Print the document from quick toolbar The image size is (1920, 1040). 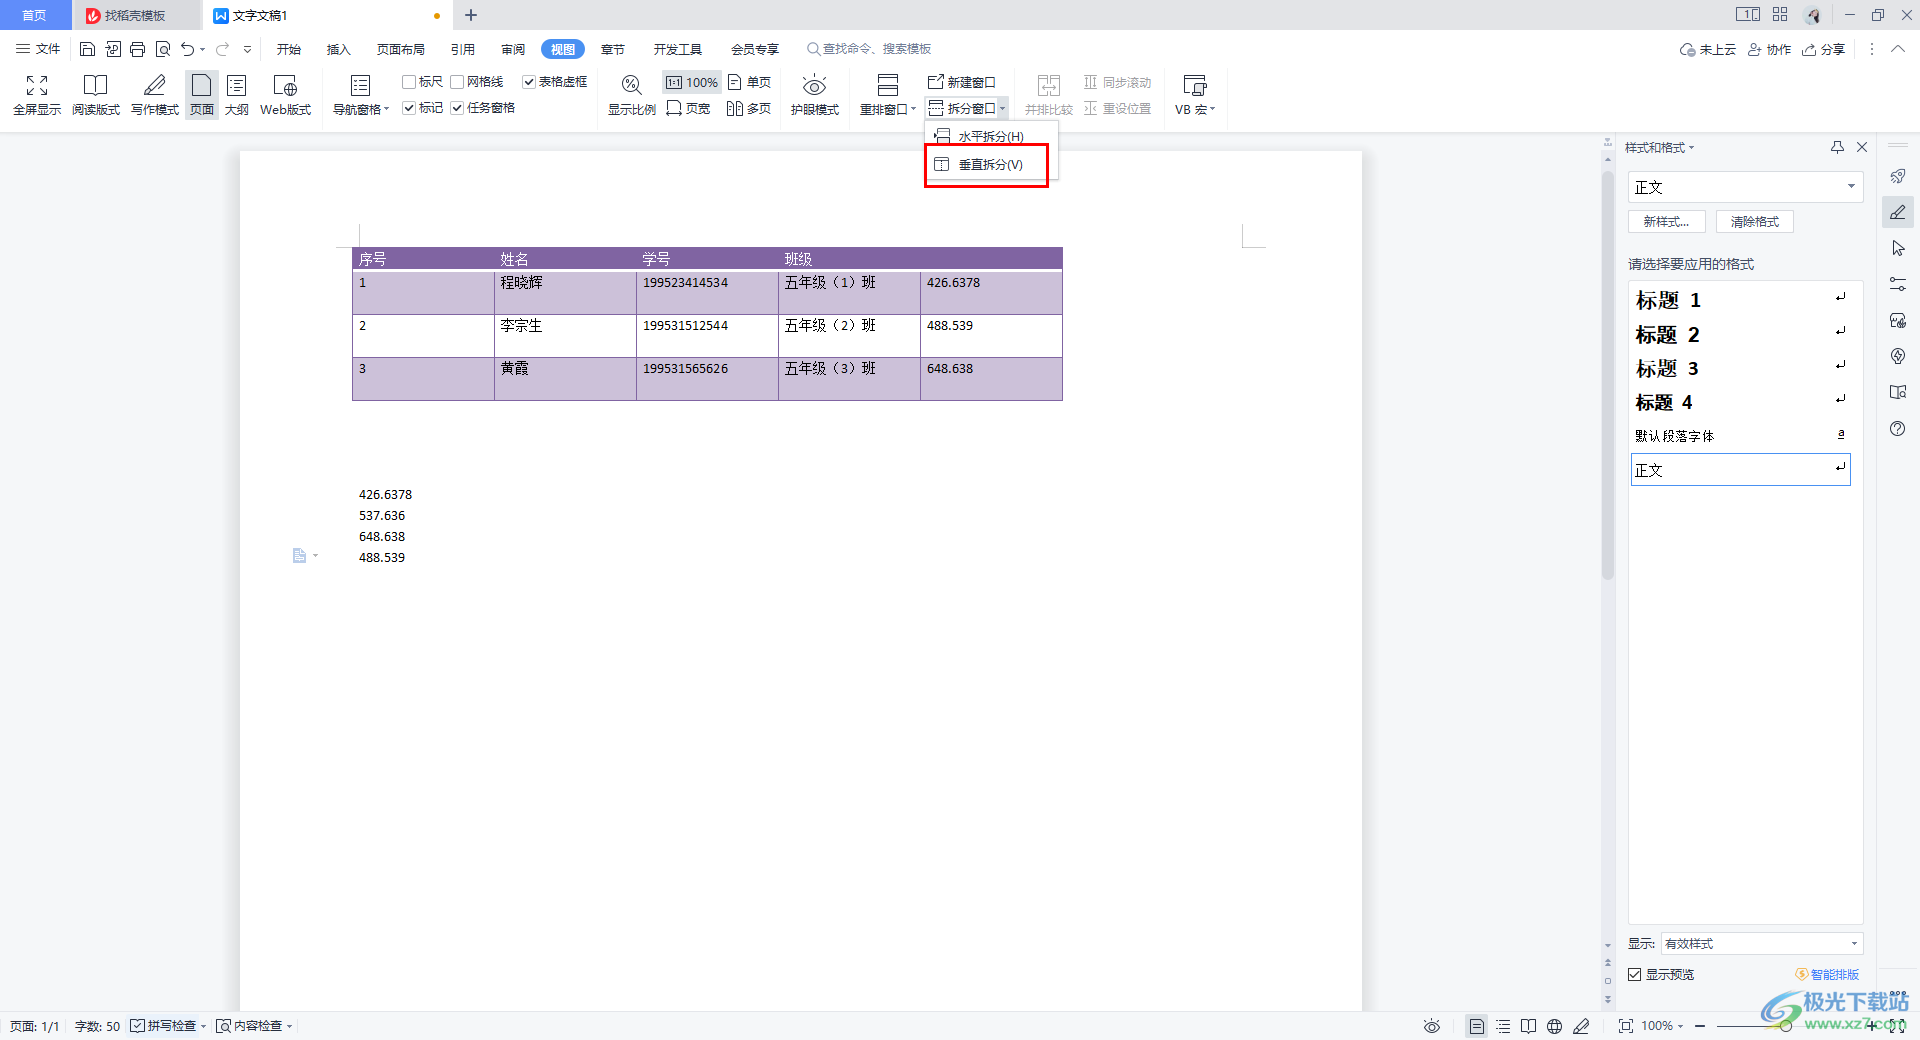pyautogui.click(x=138, y=49)
